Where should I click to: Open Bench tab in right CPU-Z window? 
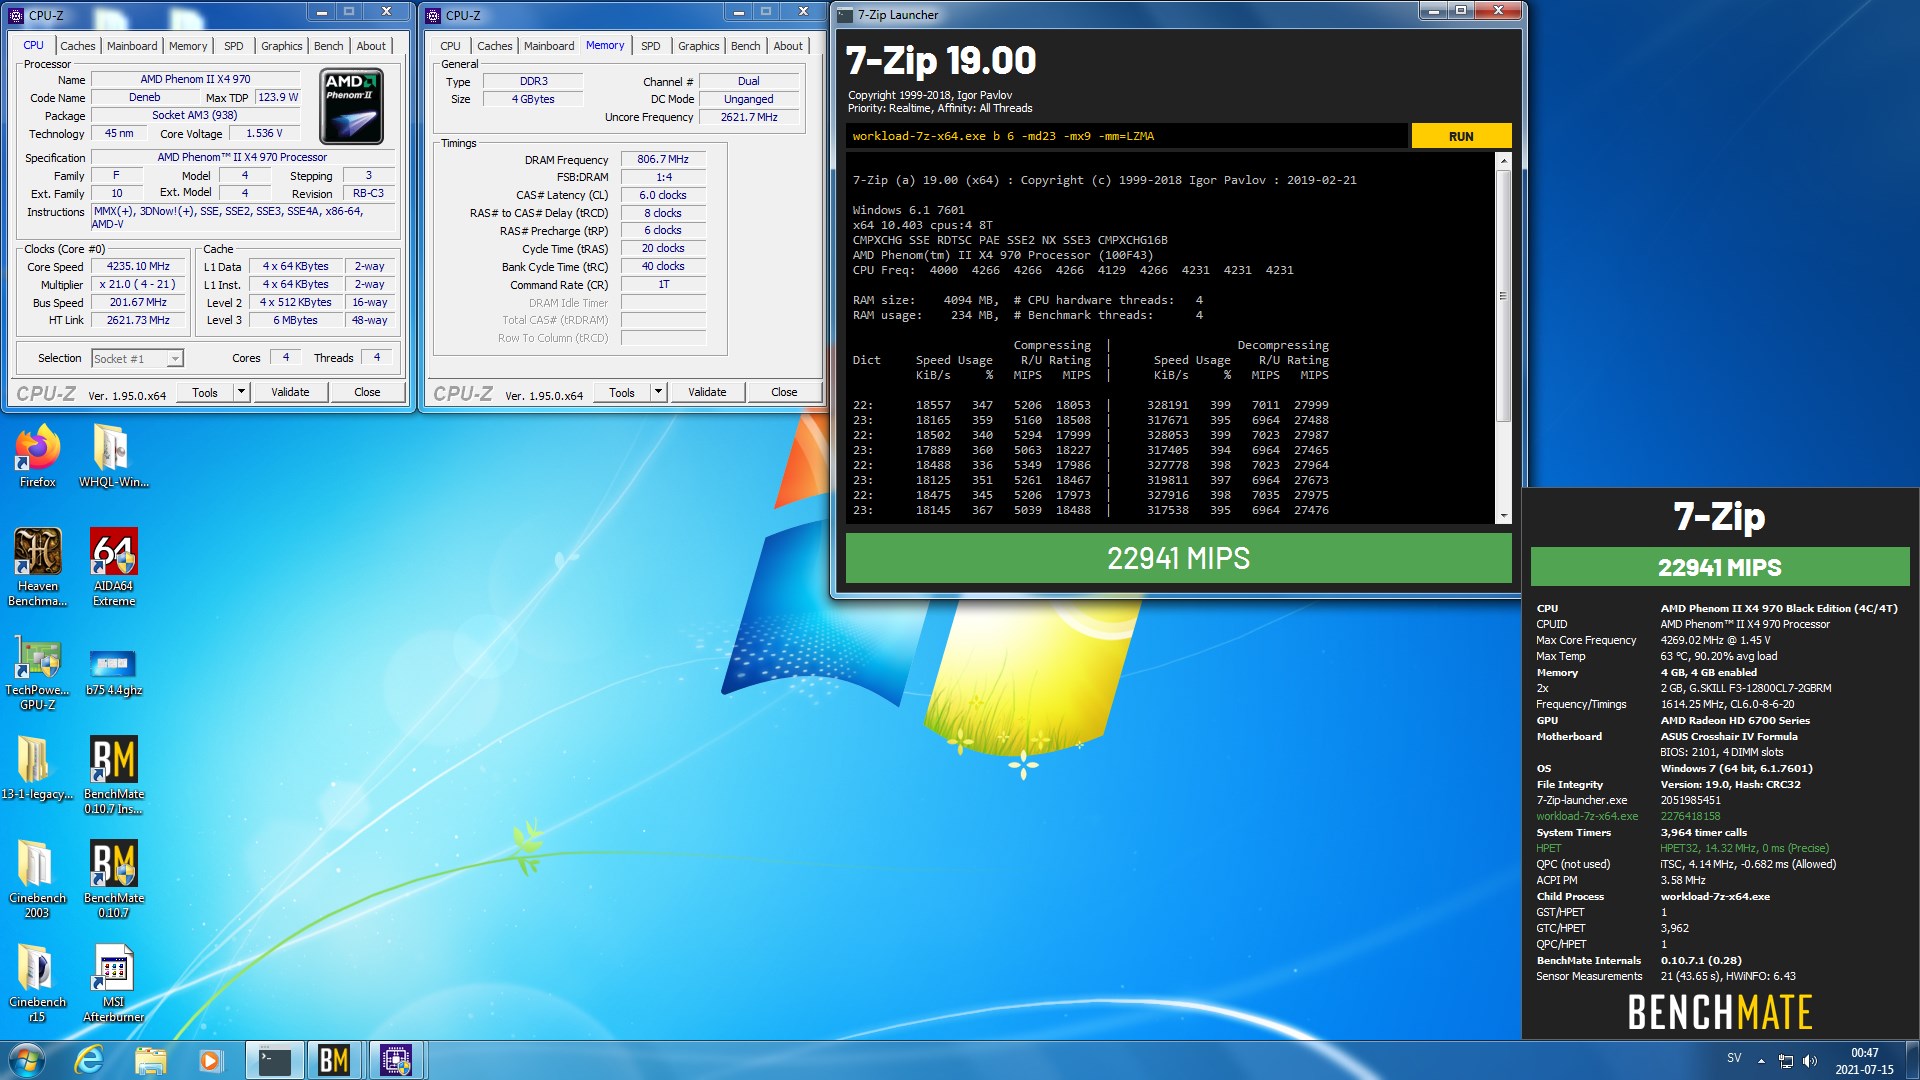point(745,46)
